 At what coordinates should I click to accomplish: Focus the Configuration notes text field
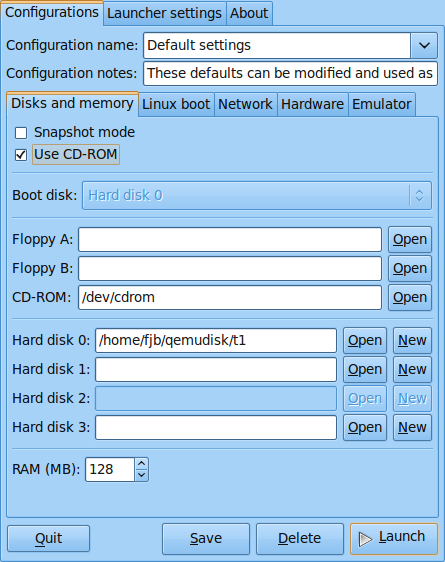[290, 73]
